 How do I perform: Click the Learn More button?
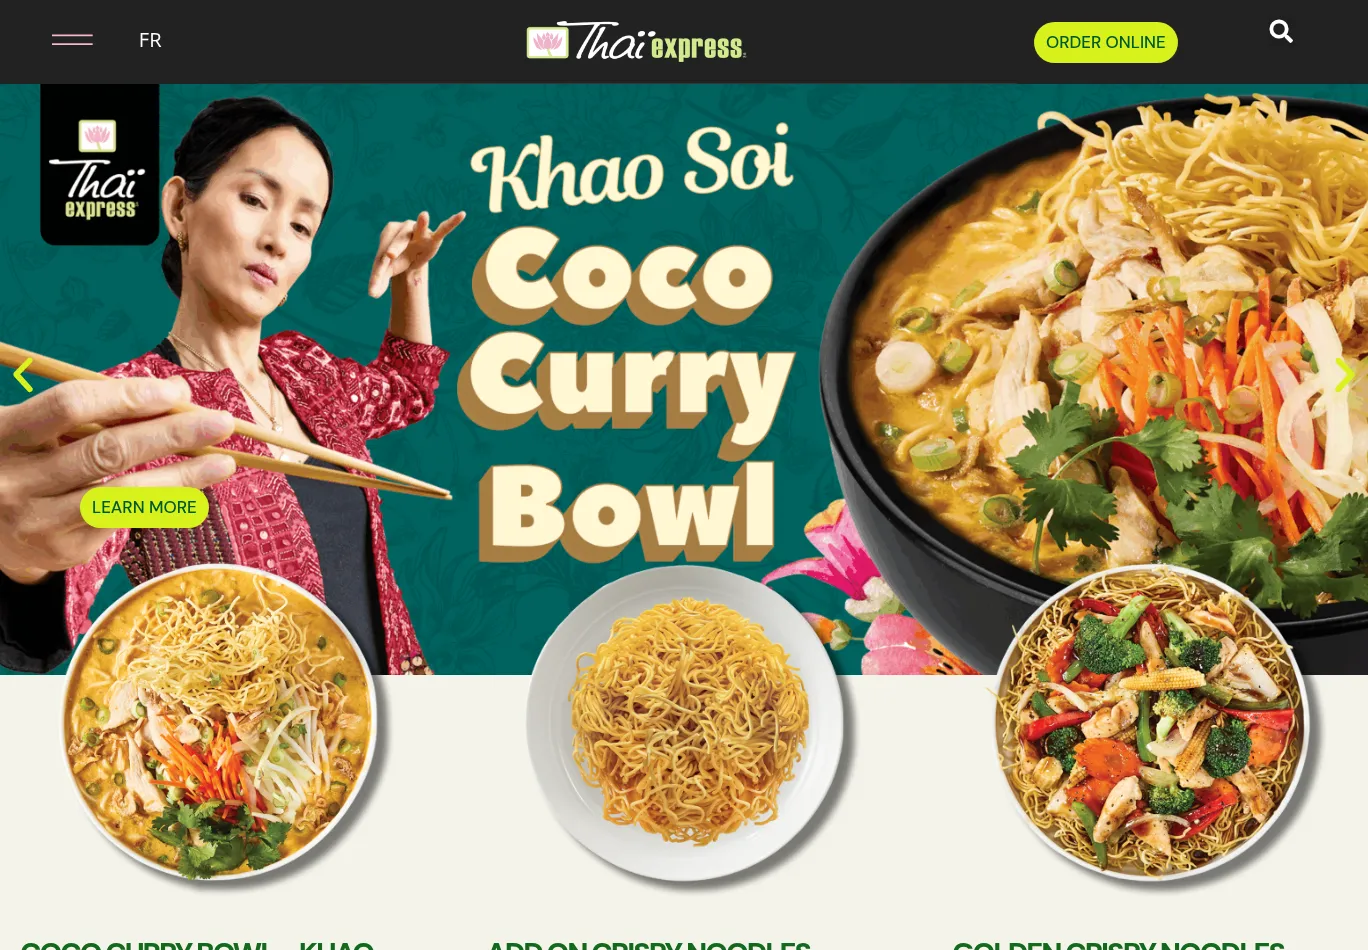[x=144, y=507]
